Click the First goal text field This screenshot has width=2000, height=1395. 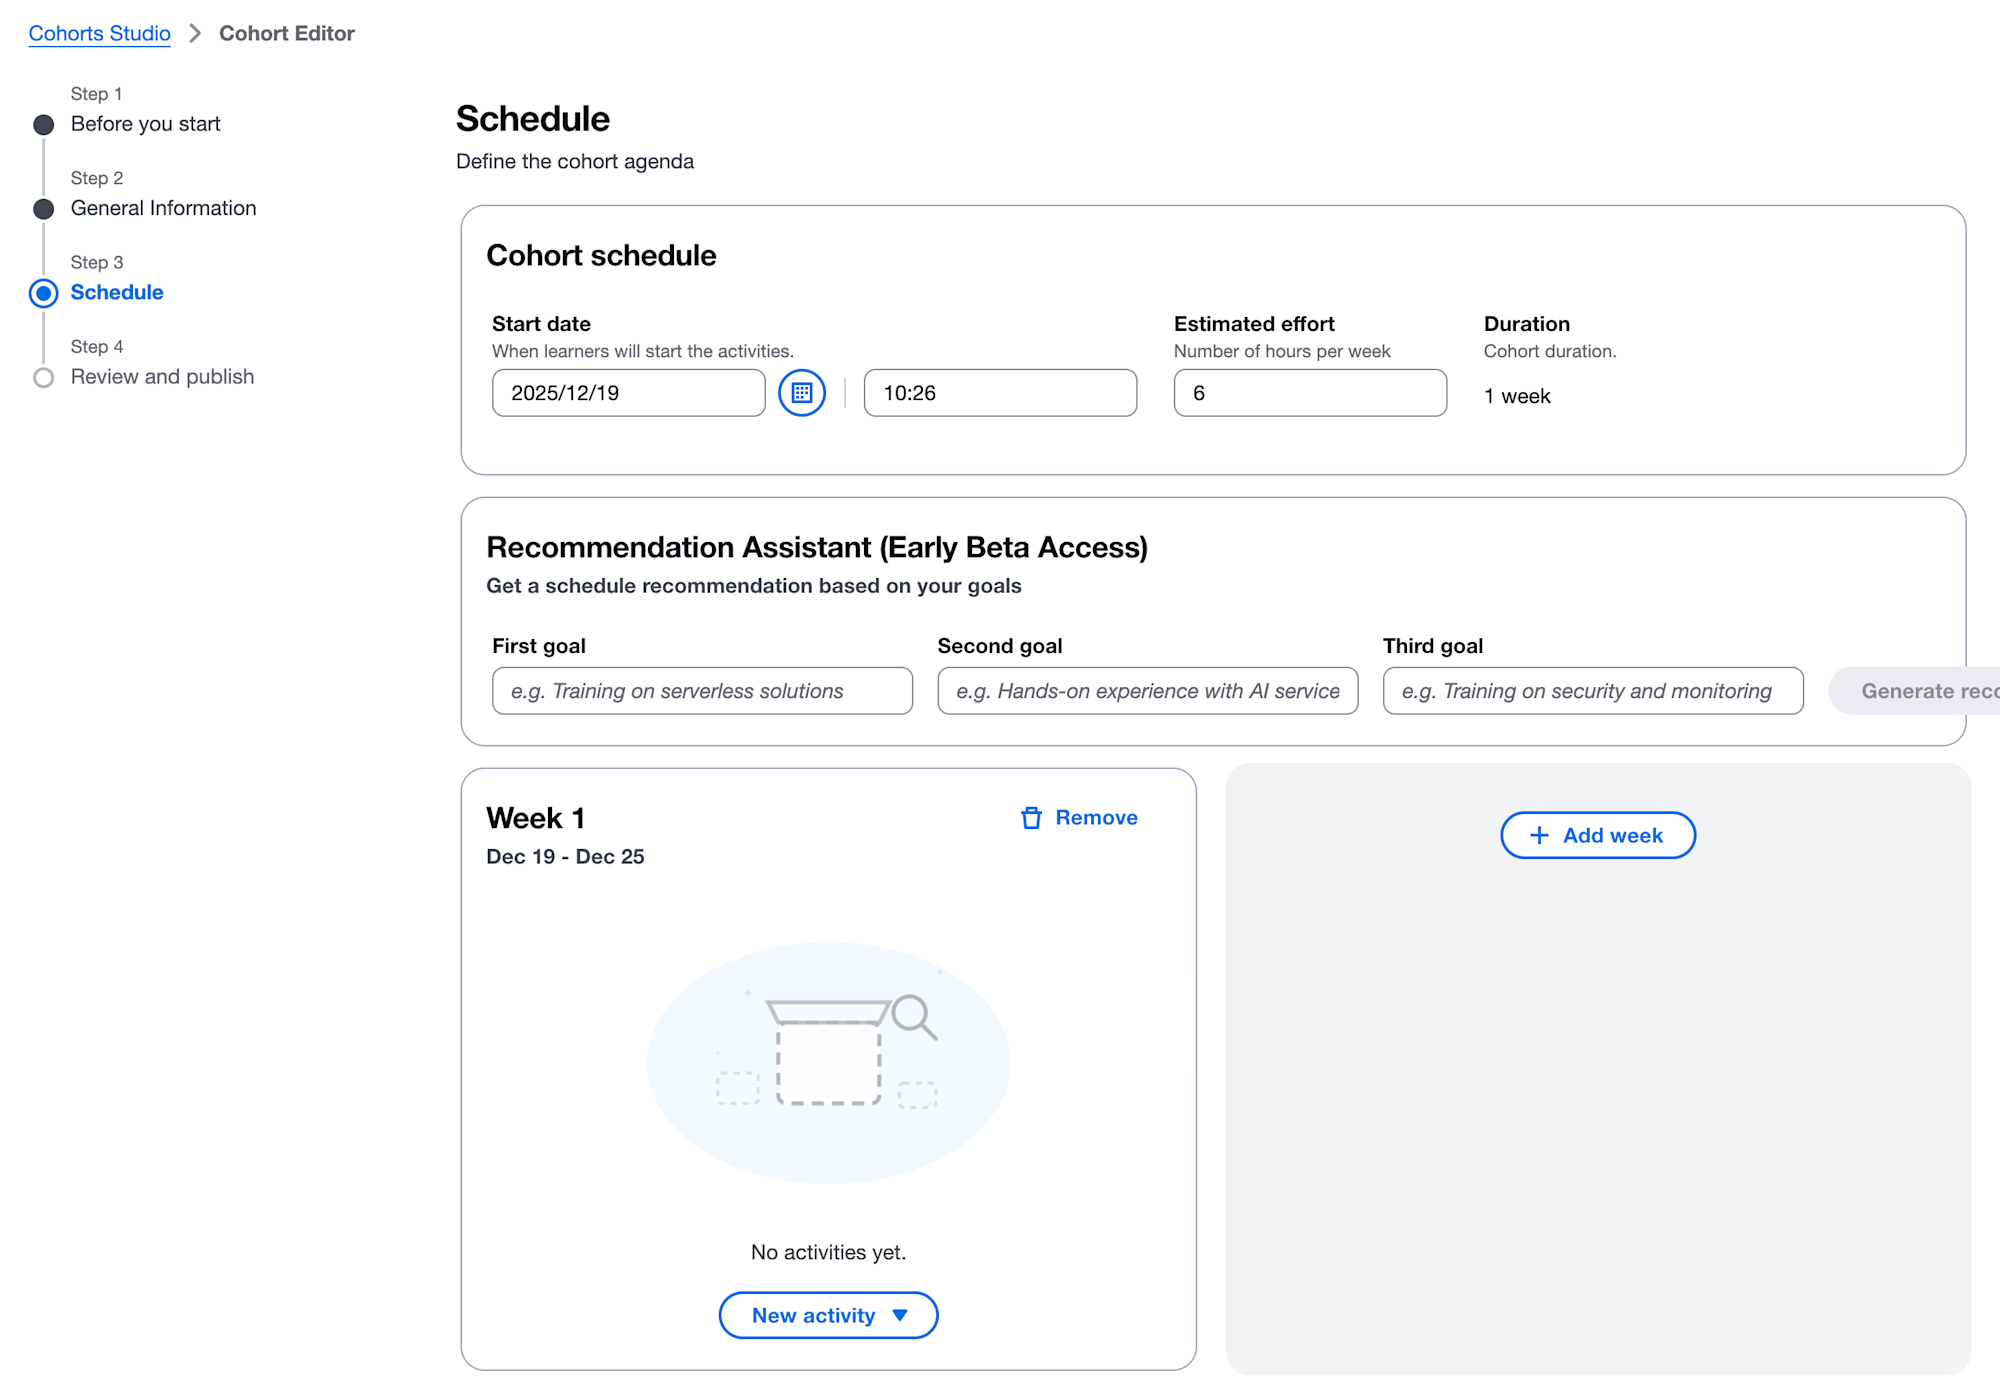[702, 691]
